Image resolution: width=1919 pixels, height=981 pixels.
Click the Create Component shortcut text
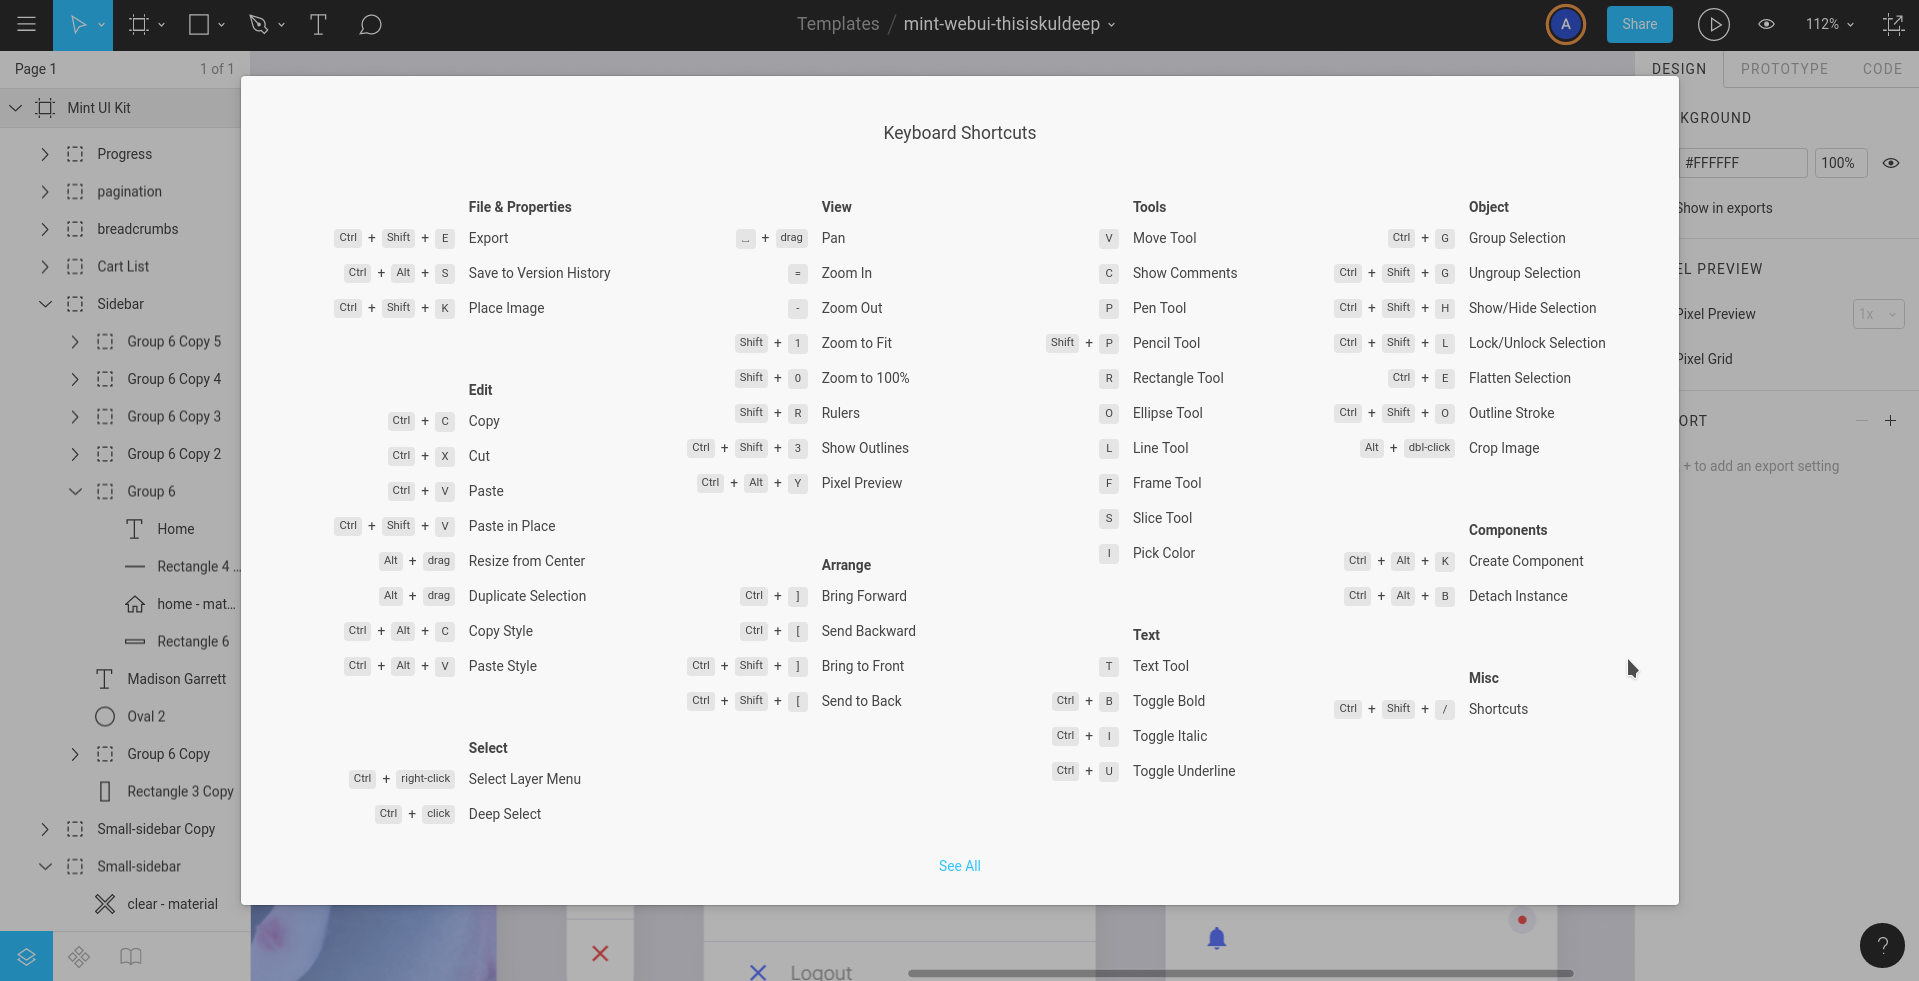[x=1526, y=561]
